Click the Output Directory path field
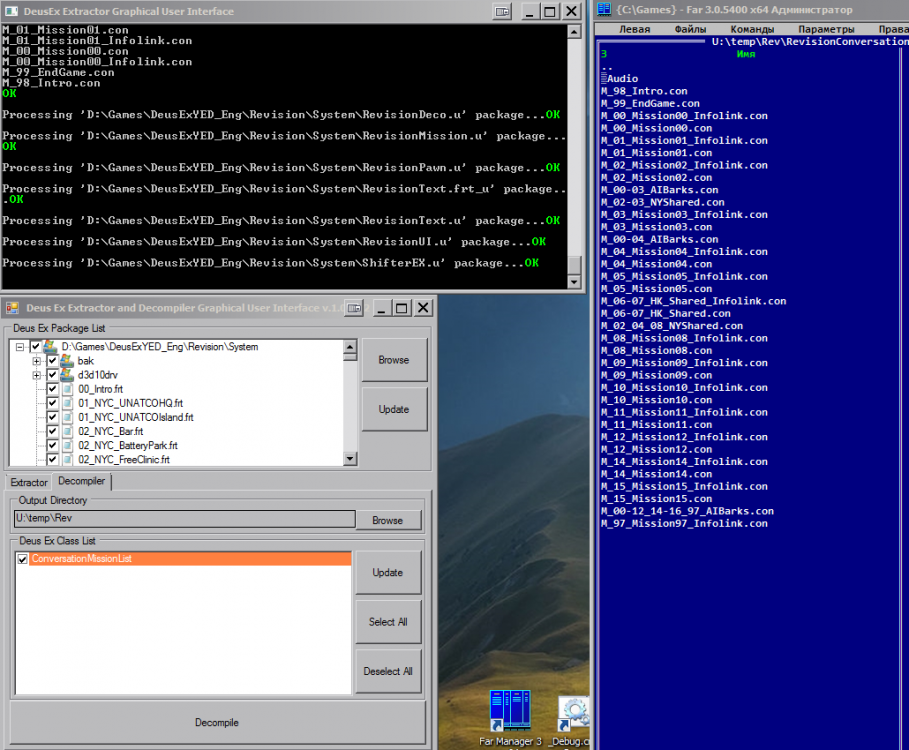Image resolution: width=909 pixels, height=750 pixels. tap(184, 519)
